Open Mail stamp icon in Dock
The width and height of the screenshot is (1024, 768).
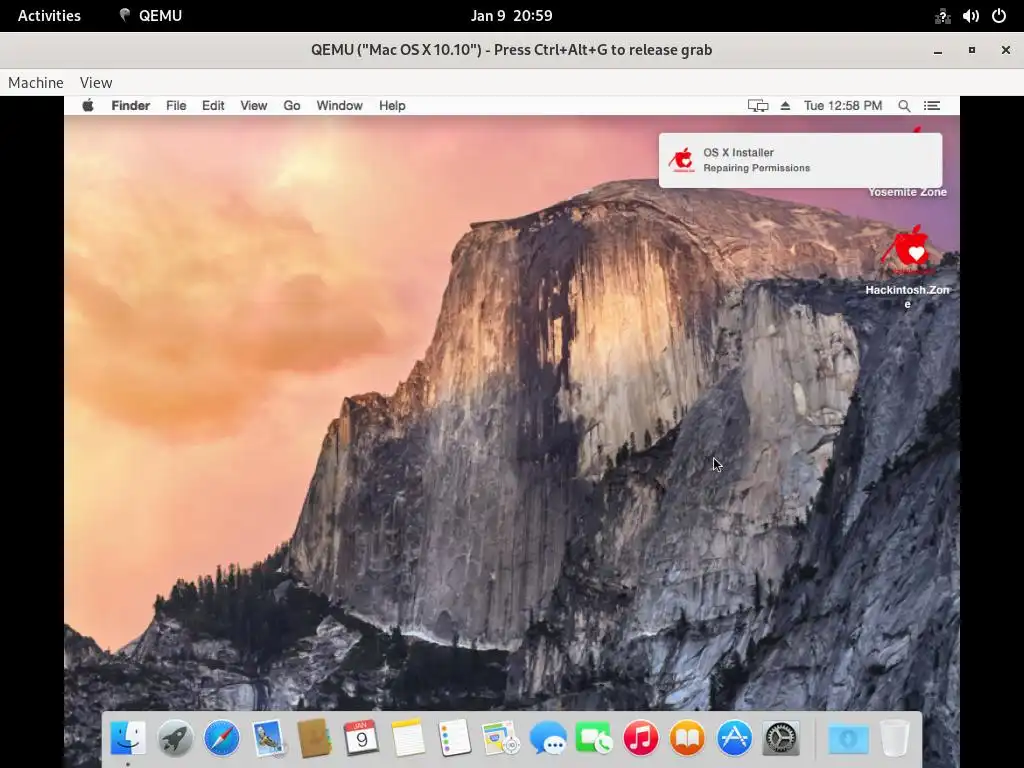268,739
